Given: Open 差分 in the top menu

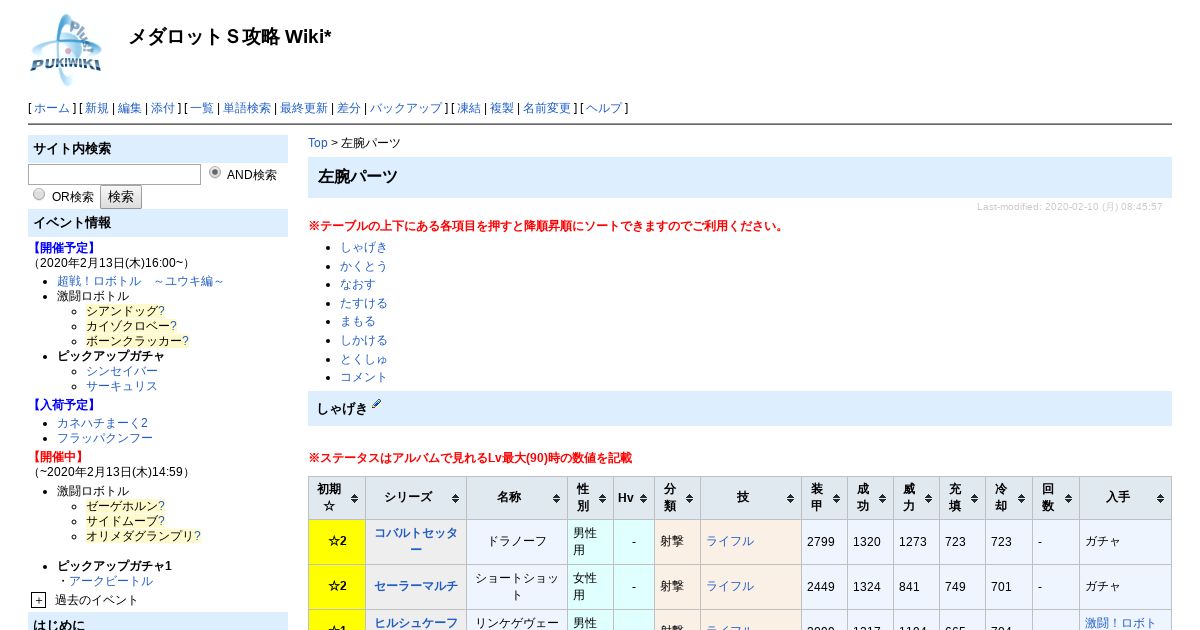Looking at the screenshot, I should pyautogui.click(x=349, y=108).
